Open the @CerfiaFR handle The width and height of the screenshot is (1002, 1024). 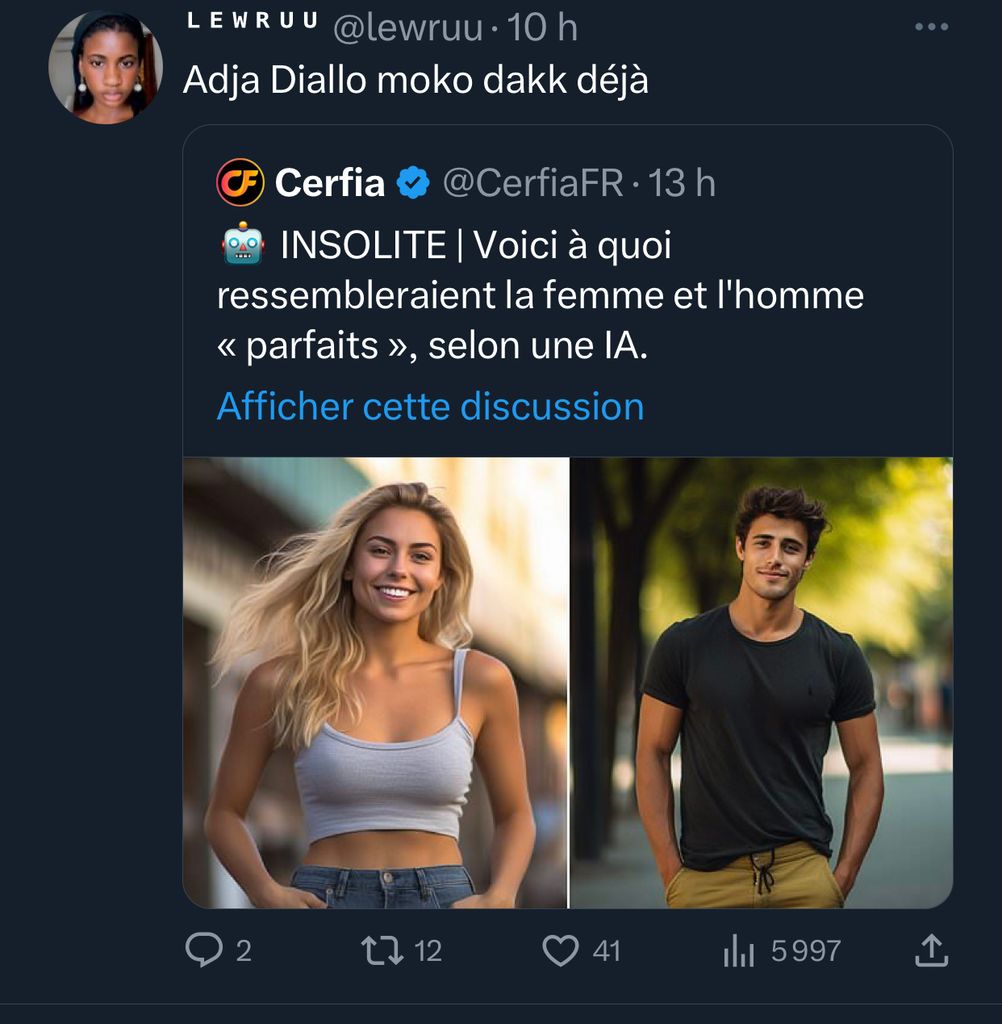533,183
